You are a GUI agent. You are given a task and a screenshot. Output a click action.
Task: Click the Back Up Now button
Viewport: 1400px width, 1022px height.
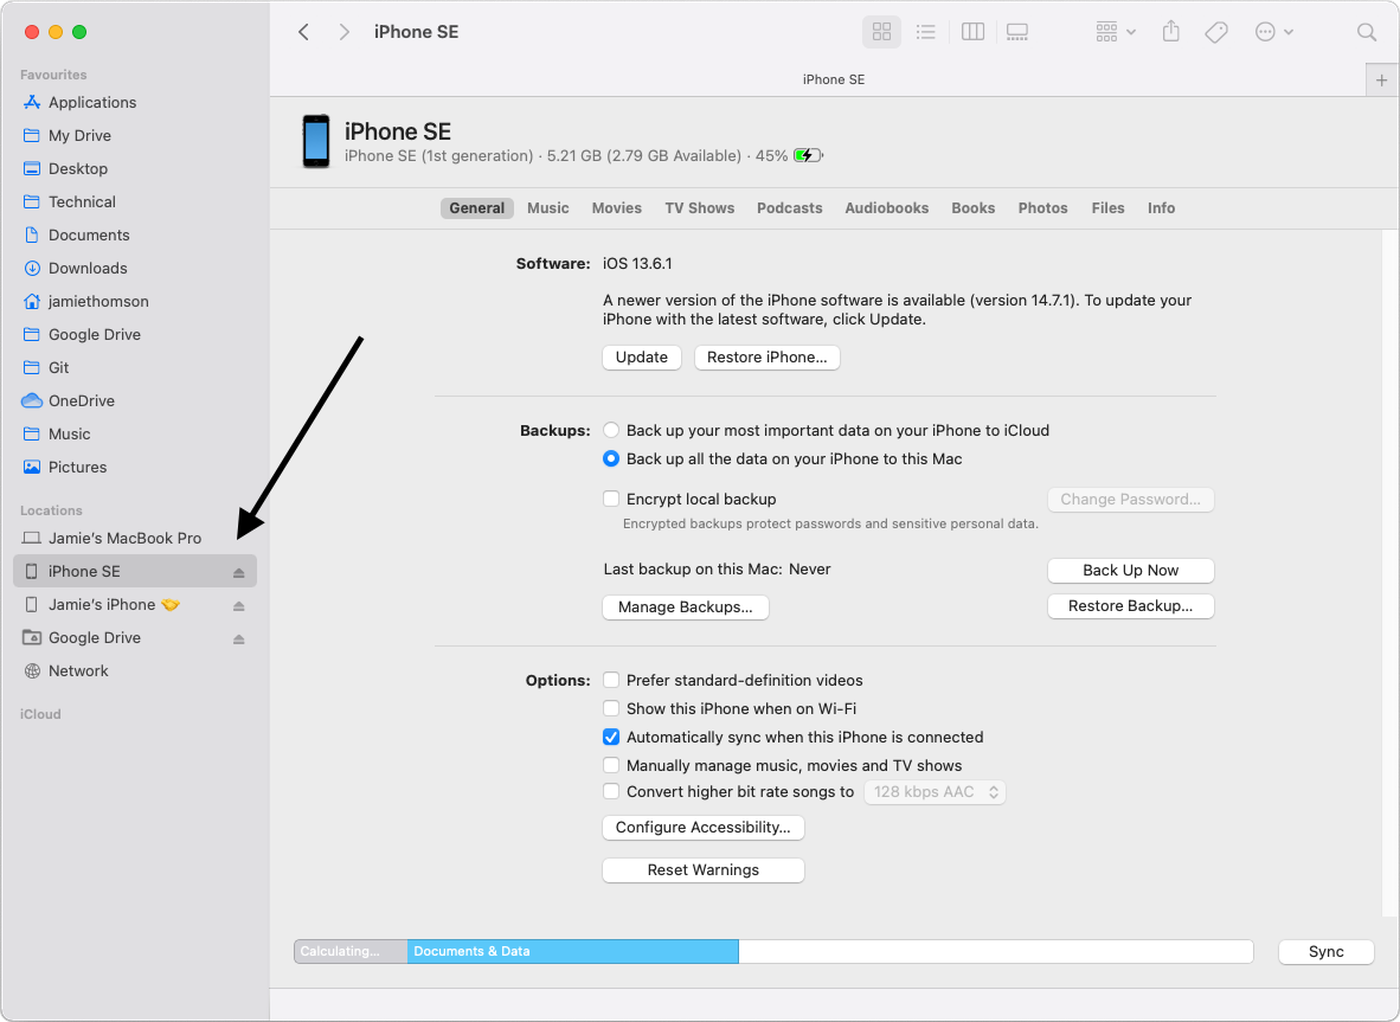[1131, 570]
